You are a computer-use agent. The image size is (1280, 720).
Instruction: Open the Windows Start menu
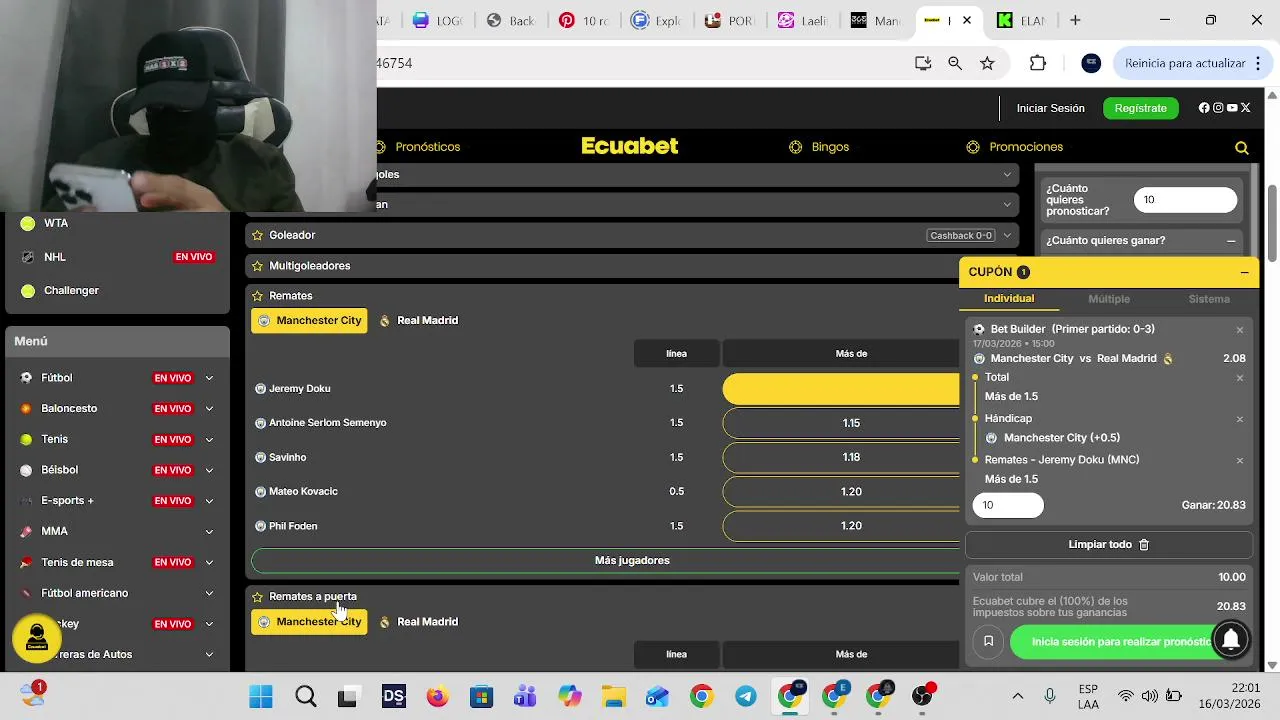(261, 697)
